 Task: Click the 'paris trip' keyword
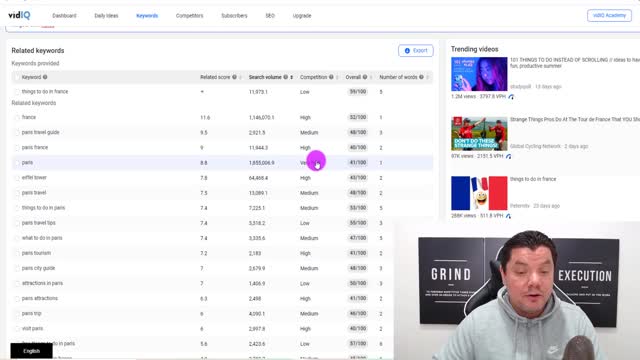[x=31, y=313]
